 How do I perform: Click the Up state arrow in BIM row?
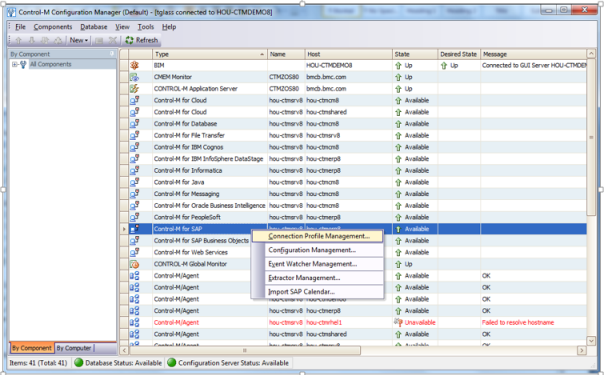[x=398, y=66]
